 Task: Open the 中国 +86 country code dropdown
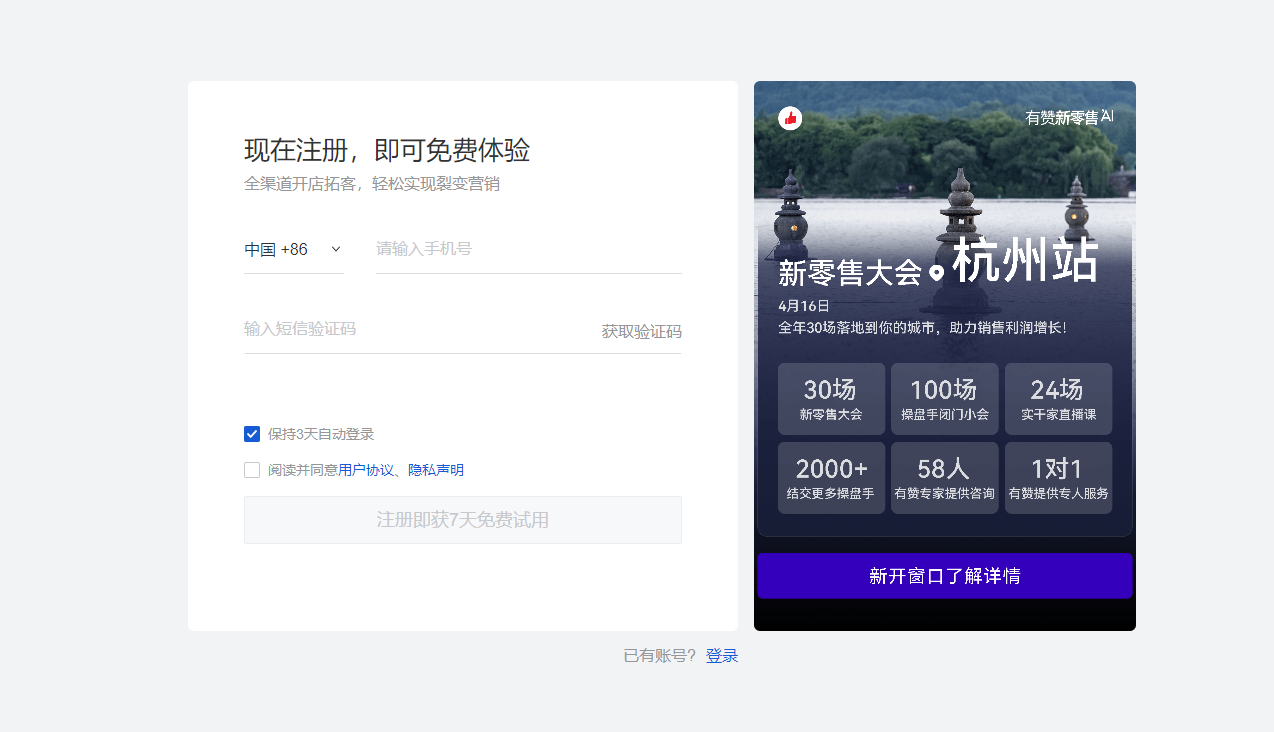(293, 249)
